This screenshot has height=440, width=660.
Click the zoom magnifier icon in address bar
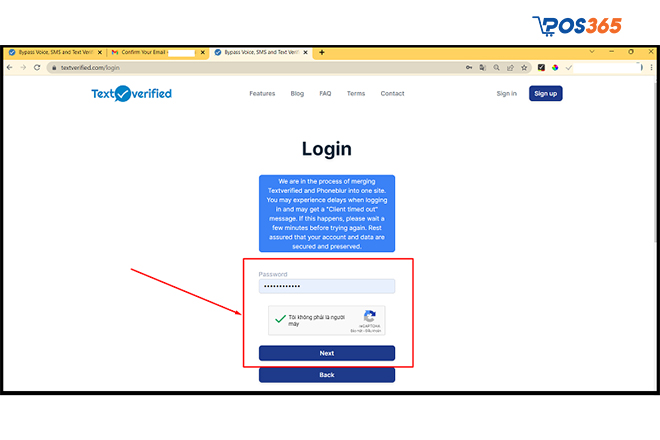pyautogui.click(x=497, y=67)
